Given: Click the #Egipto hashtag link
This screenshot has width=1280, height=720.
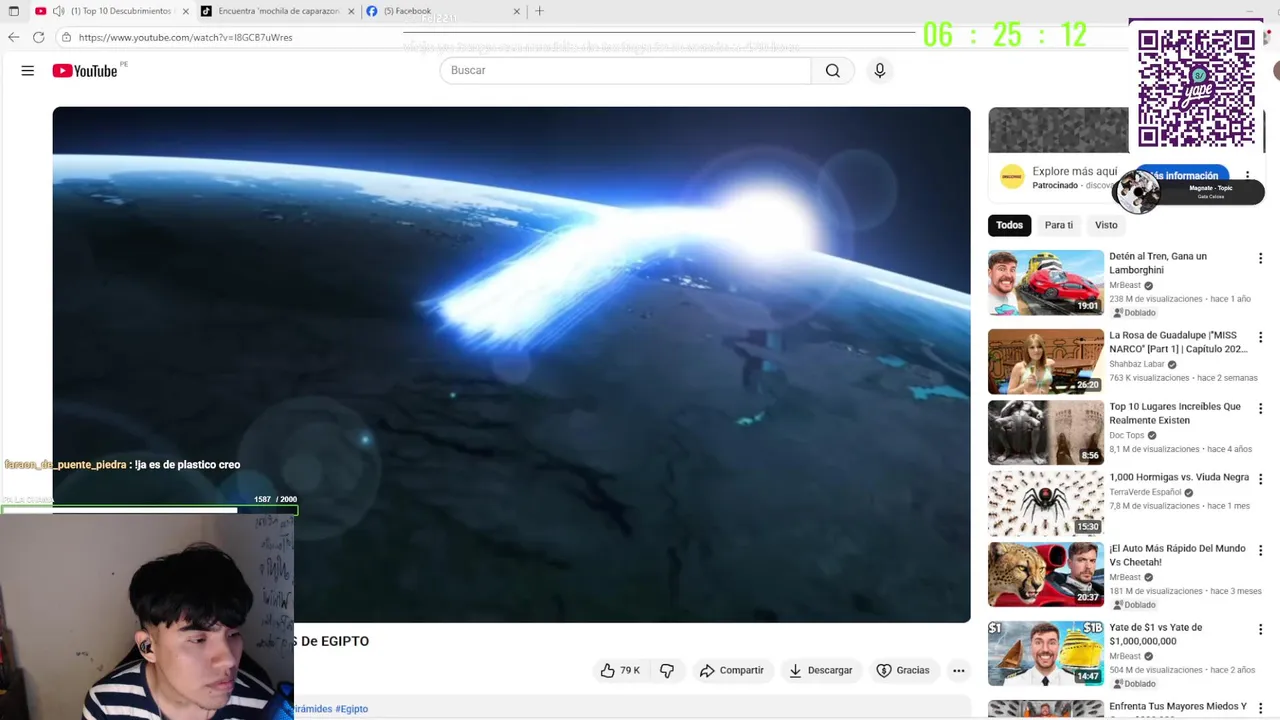Looking at the screenshot, I should (x=351, y=709).
